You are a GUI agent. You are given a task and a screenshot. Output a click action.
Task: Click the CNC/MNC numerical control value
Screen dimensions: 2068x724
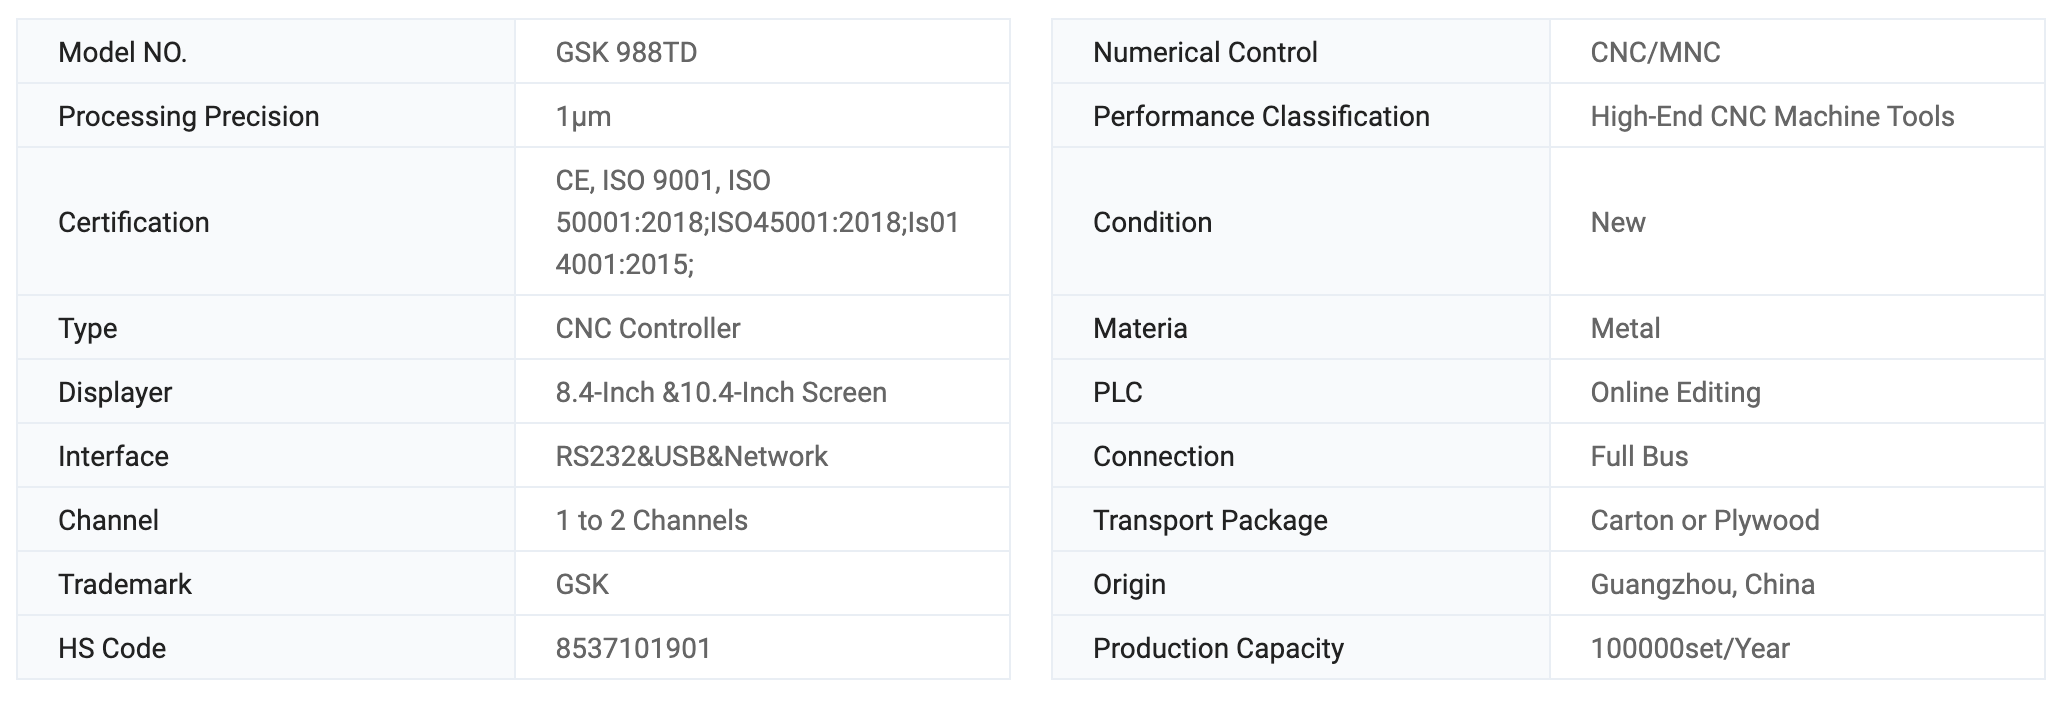point(1655,52)
